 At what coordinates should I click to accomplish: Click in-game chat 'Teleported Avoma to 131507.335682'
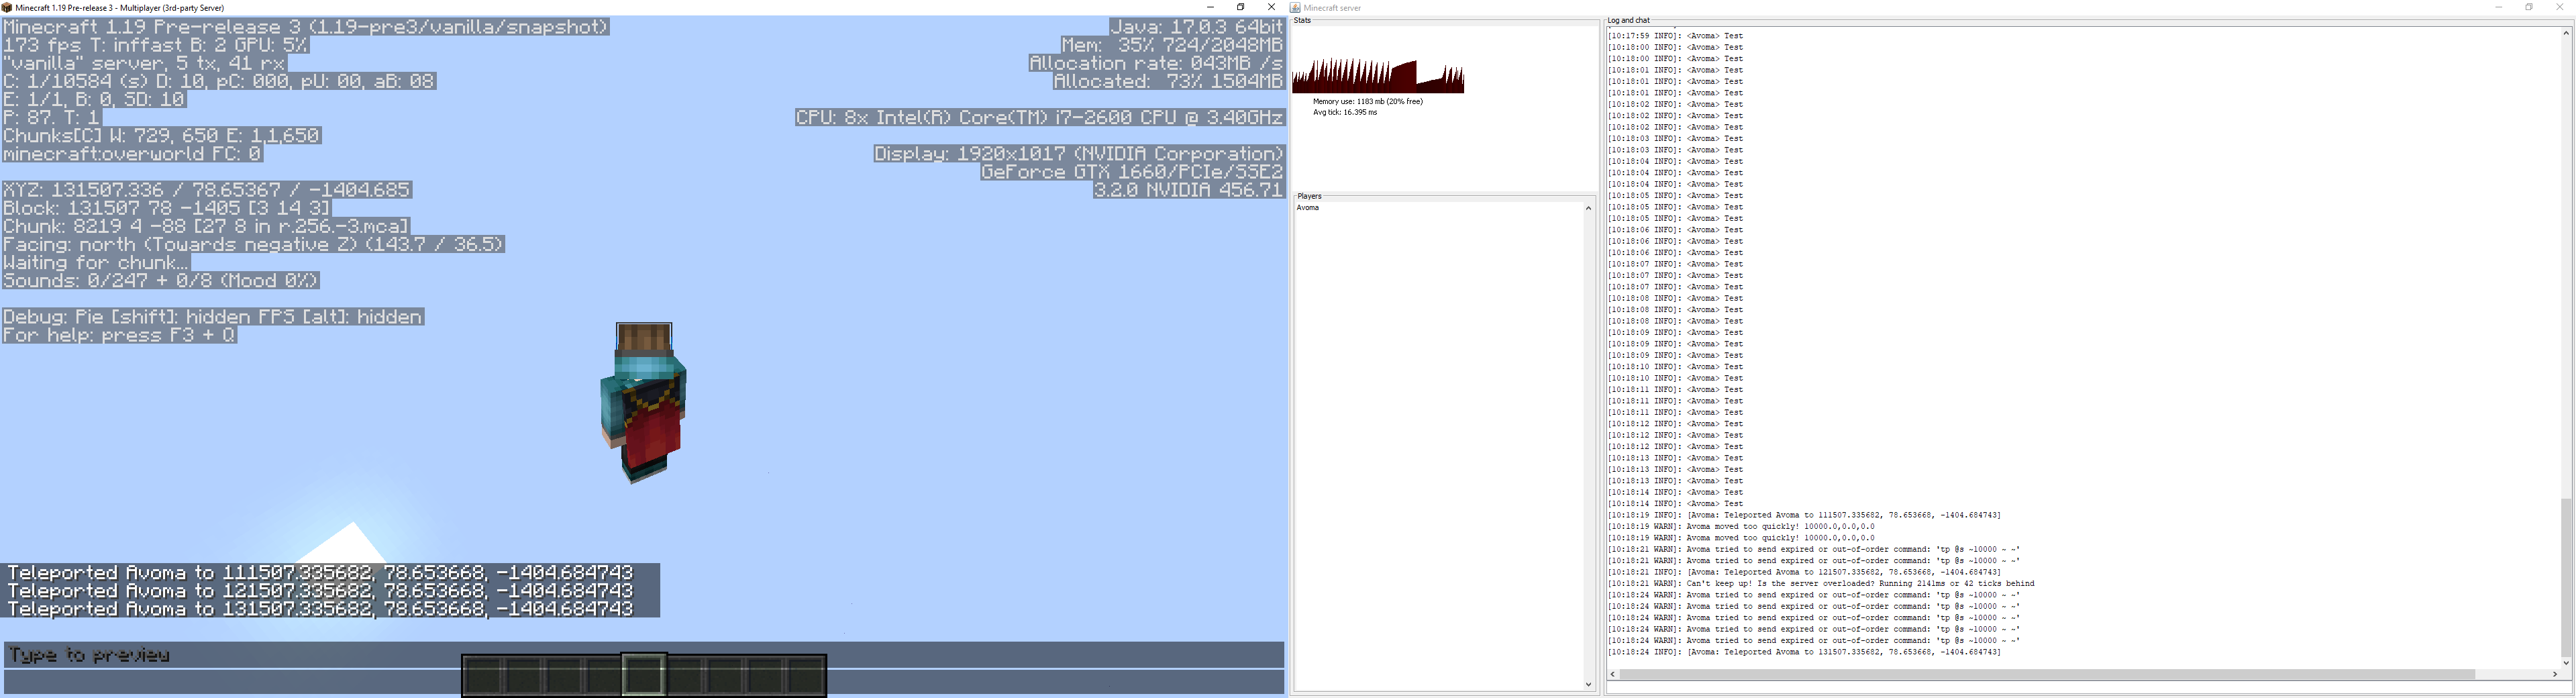pos(320,609)
